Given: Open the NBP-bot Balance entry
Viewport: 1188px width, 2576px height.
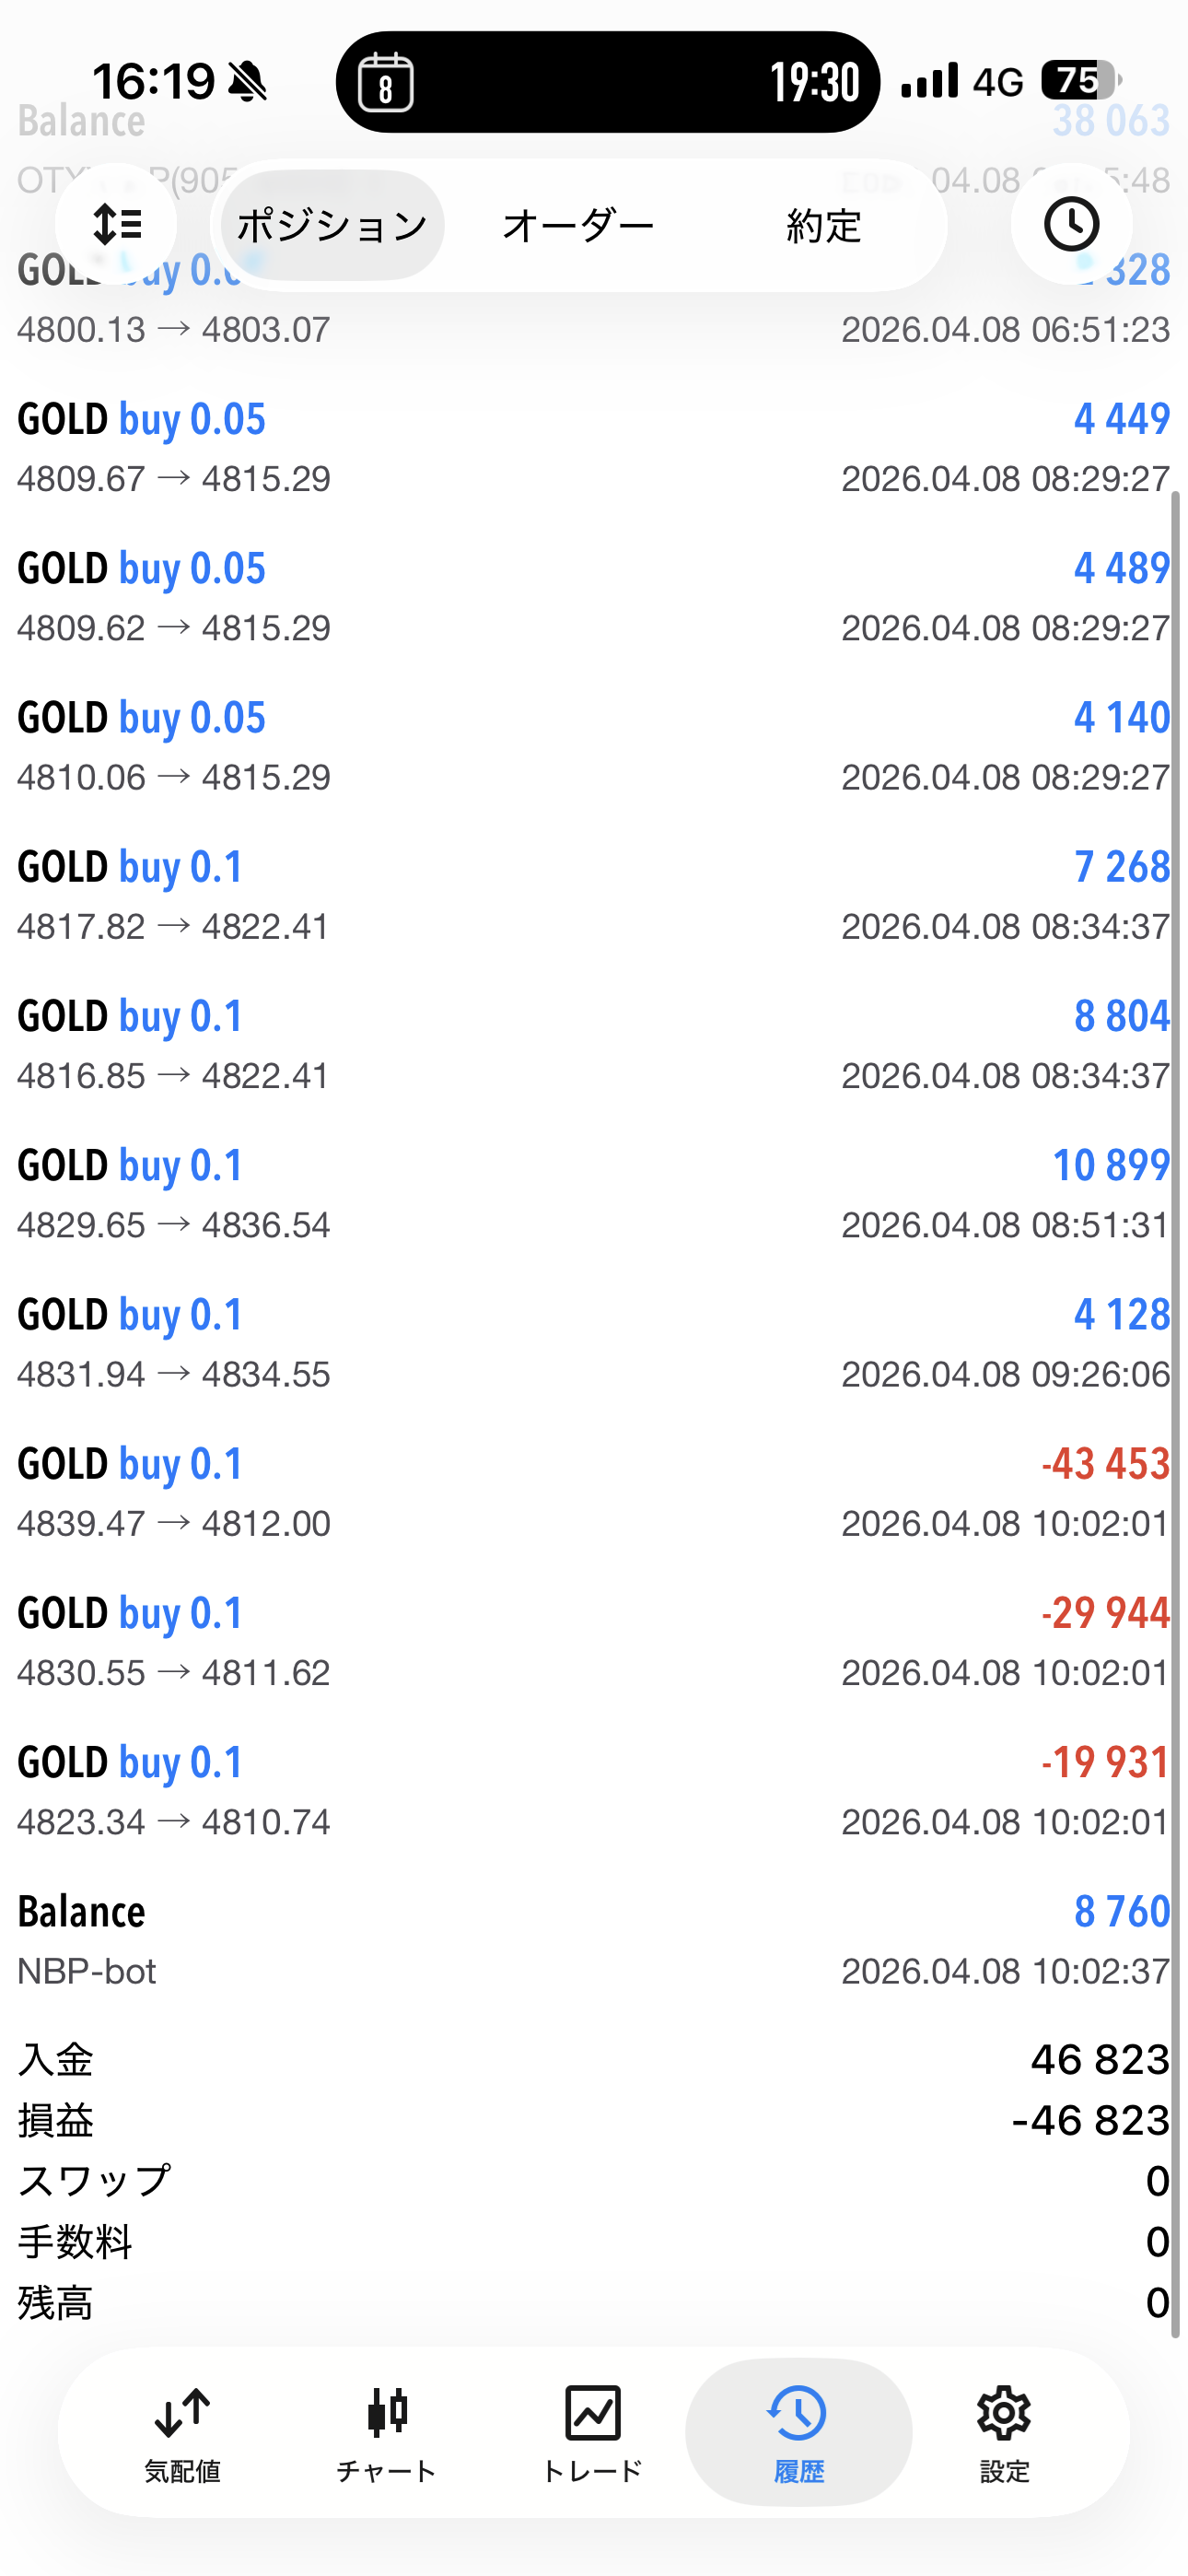Looking at the screenshot, I should pos(594,1940).
